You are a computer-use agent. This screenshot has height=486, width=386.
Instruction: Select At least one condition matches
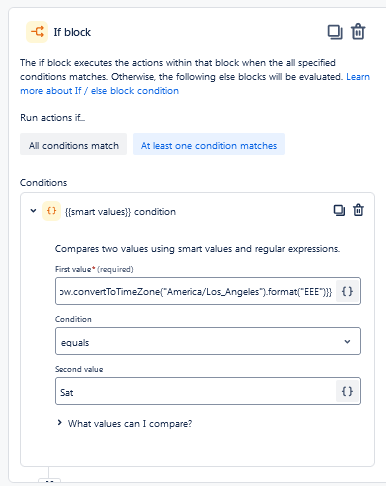[x=209, y=144]
